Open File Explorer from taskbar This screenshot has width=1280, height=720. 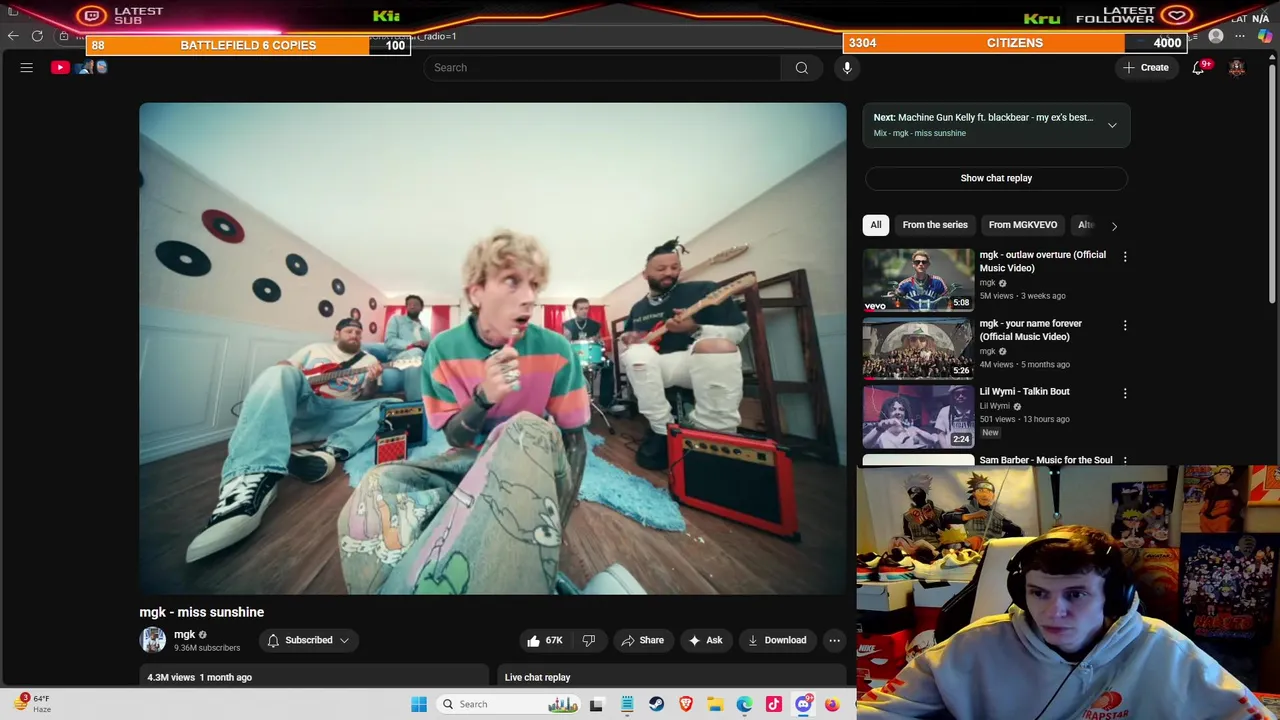coord(715,704)
